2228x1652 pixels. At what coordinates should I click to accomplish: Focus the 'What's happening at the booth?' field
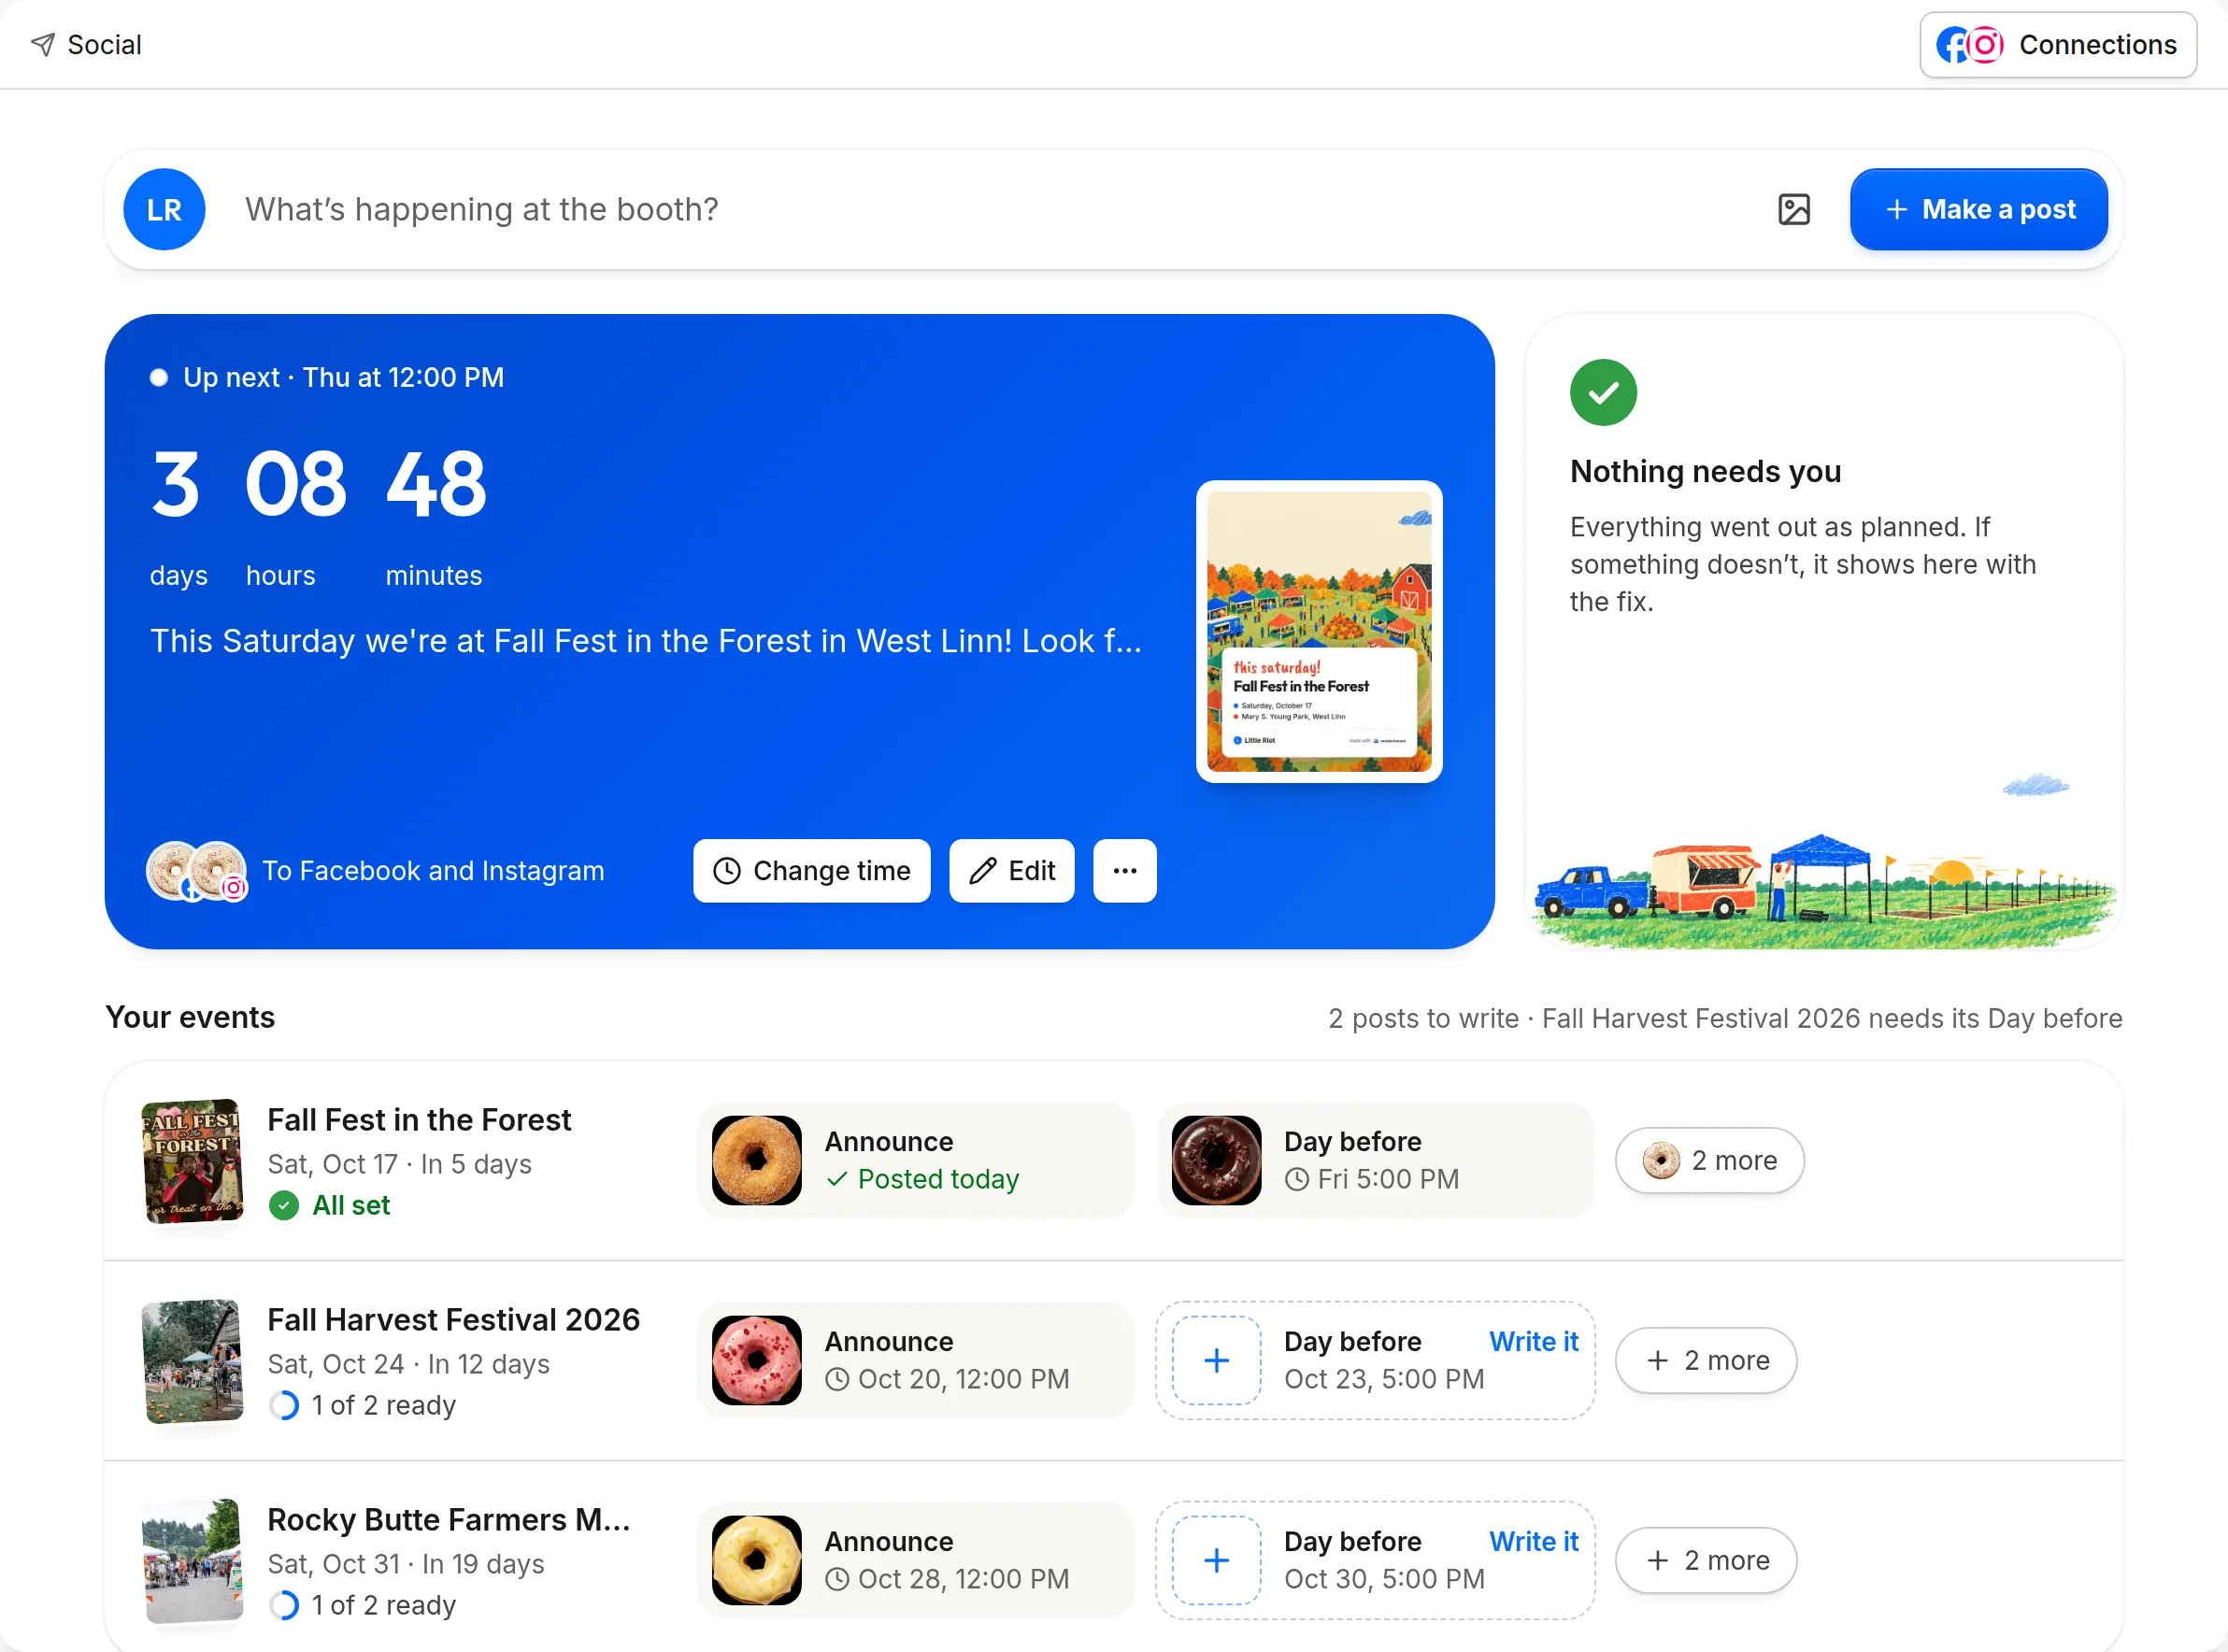click(990, 209)
